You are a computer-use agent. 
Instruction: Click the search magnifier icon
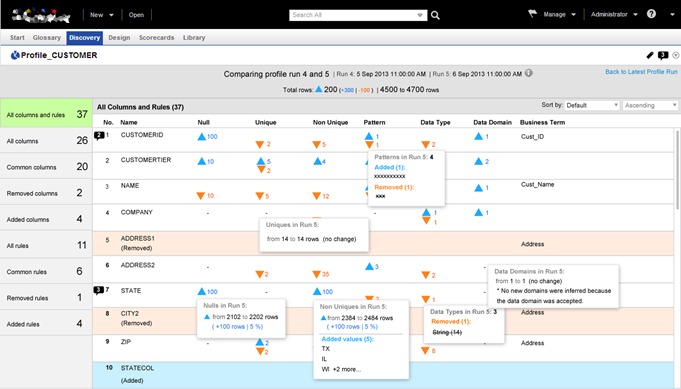435,15
